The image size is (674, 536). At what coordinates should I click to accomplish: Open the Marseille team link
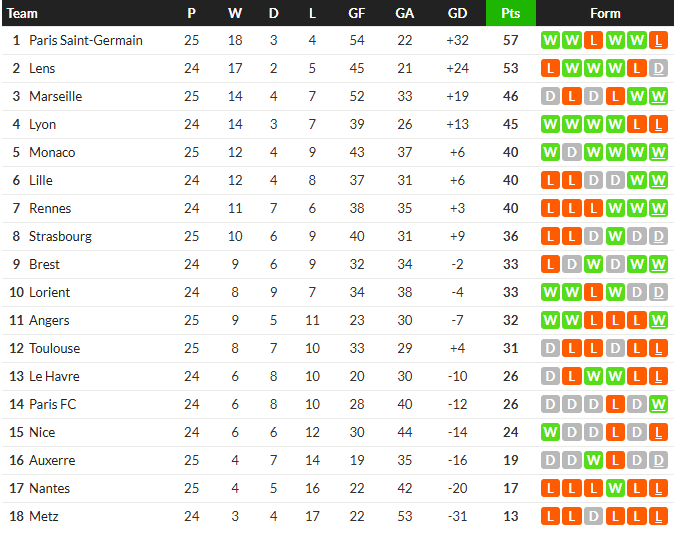coord(55,96)
